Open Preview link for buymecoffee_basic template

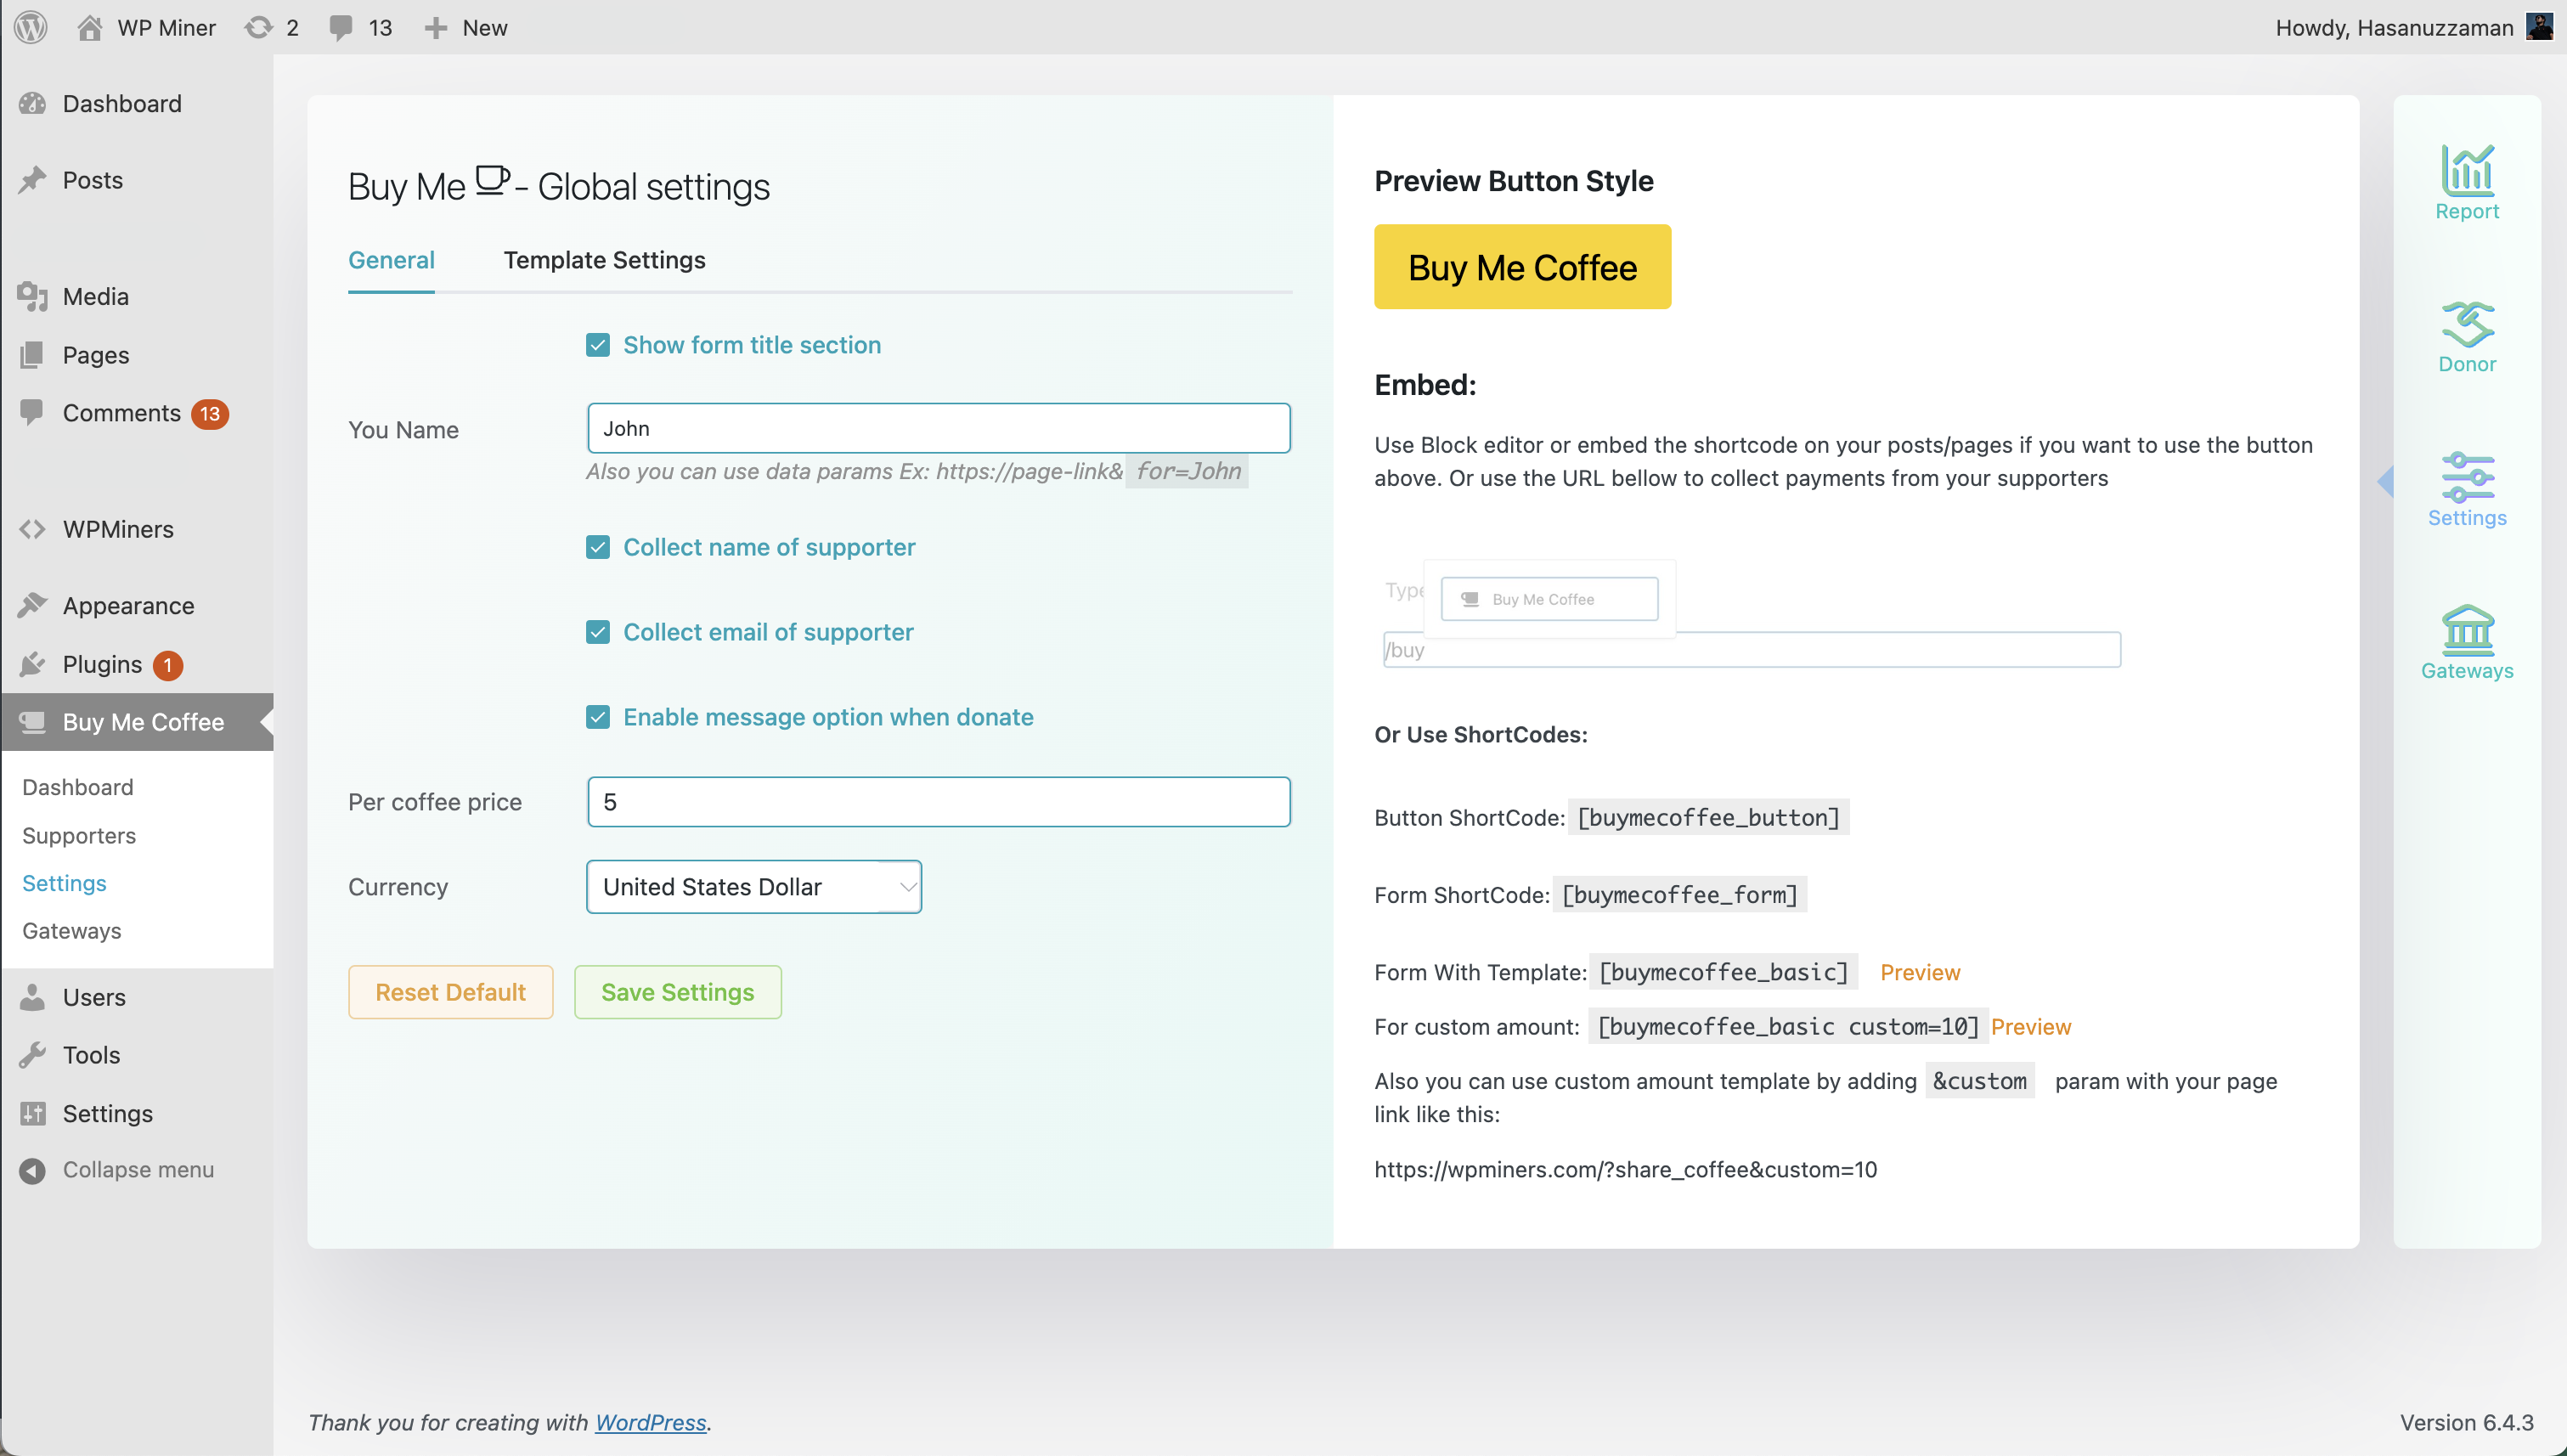click(x=1920, y=972)
